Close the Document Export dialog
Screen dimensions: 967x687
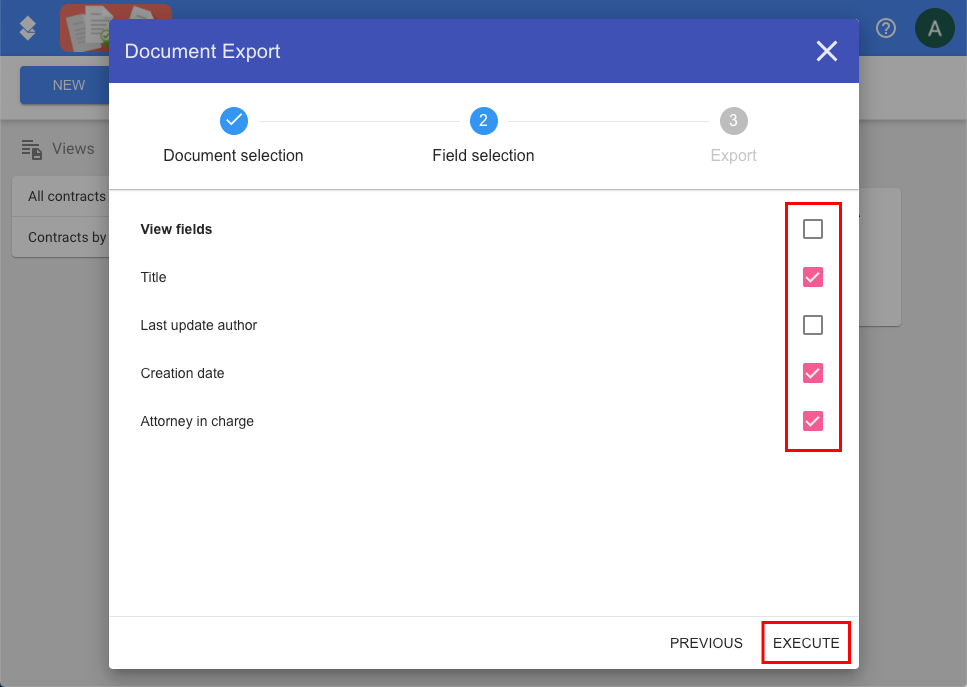(826, 51)
